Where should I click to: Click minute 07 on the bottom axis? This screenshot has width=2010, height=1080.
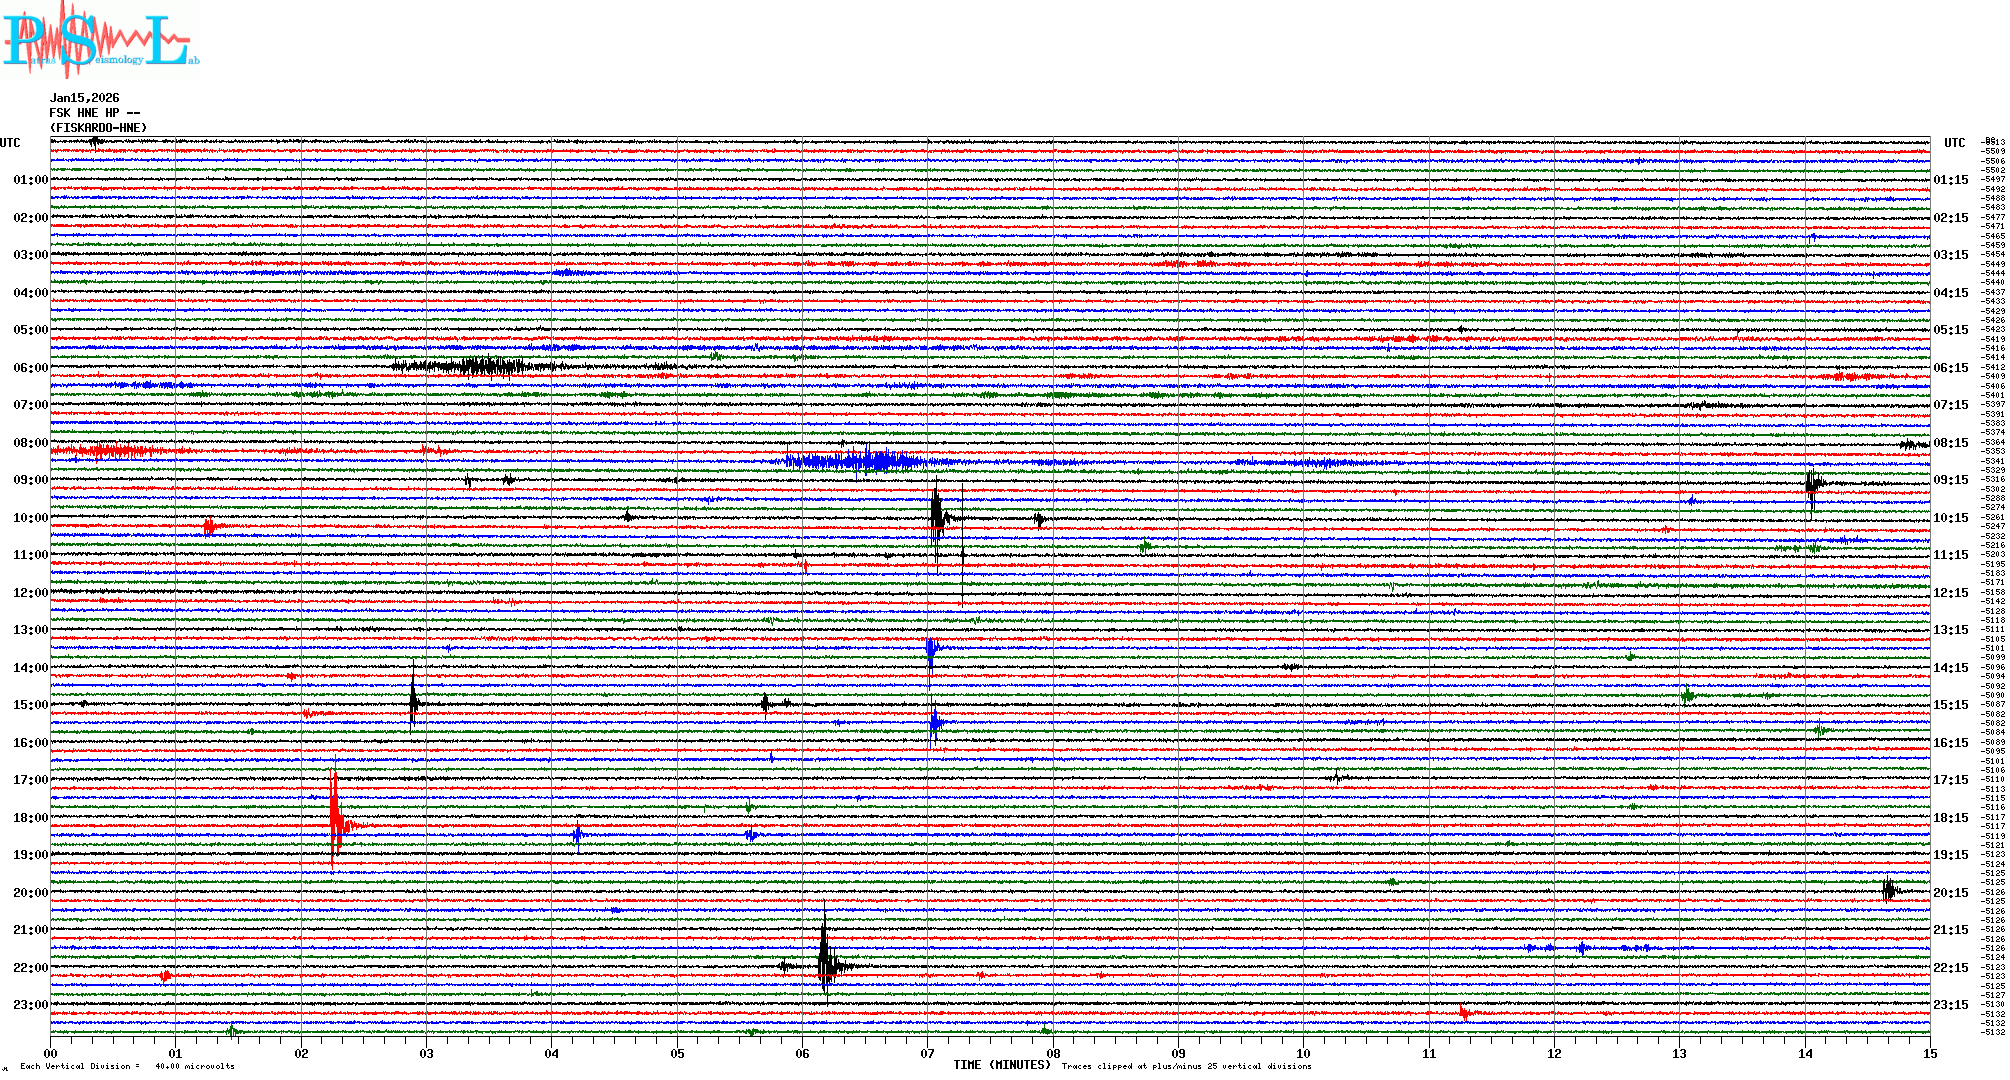pos(927,1054)
